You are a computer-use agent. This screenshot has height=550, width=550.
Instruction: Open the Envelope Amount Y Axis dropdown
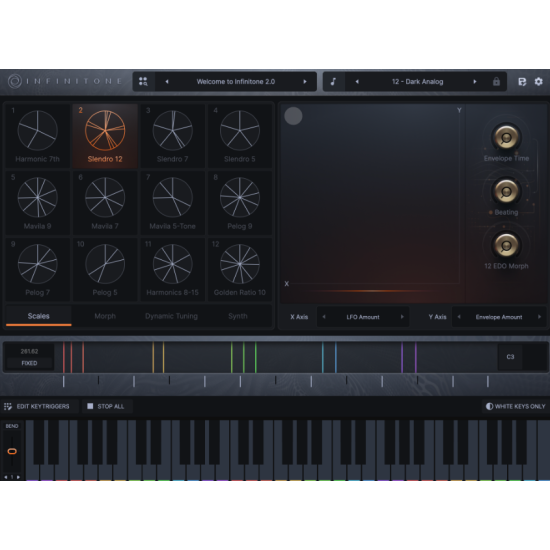pos(499,317)
